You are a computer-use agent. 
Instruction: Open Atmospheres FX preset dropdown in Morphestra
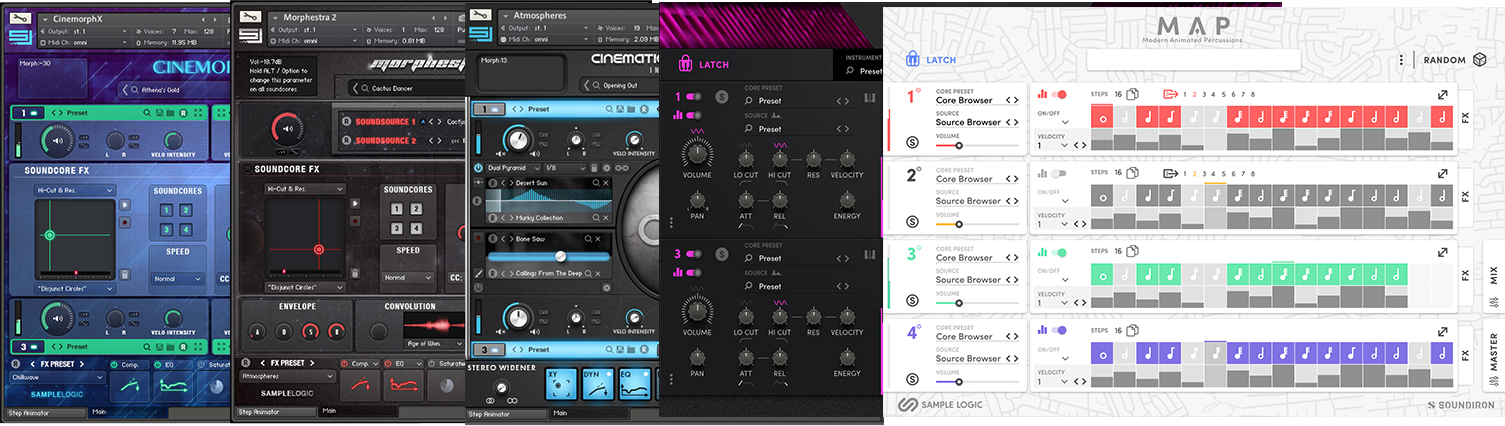click(x=287, y=377)
